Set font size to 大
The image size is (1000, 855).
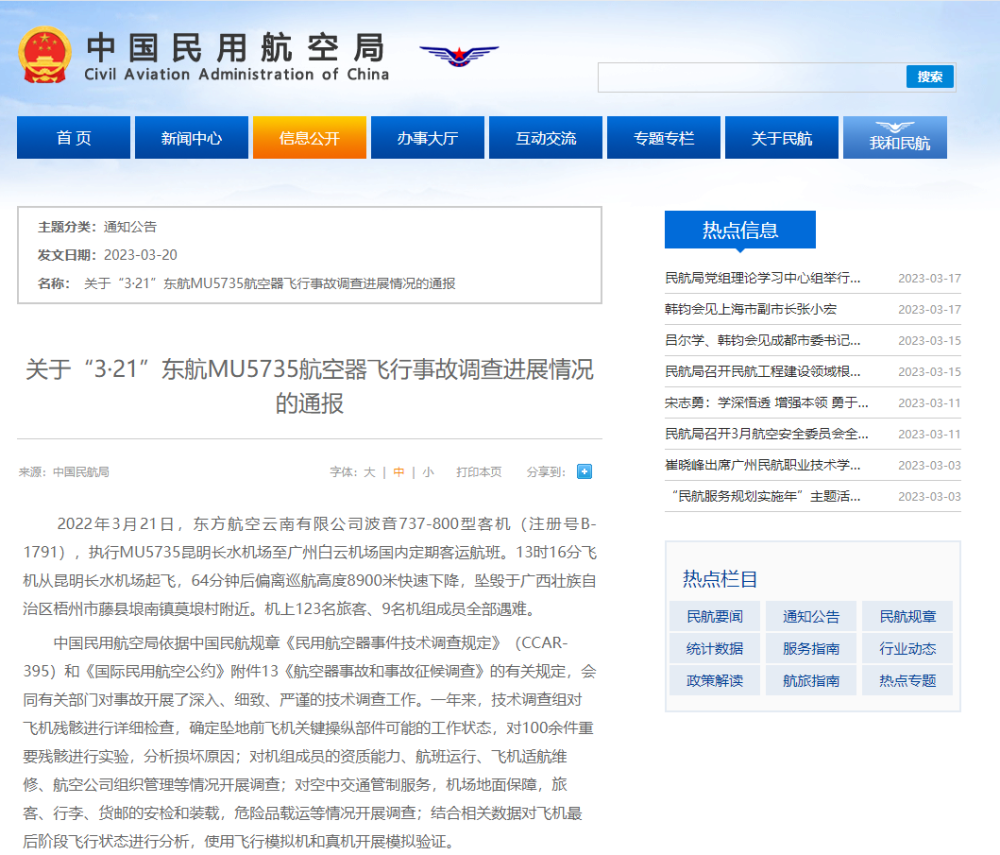tap(369, 472)
